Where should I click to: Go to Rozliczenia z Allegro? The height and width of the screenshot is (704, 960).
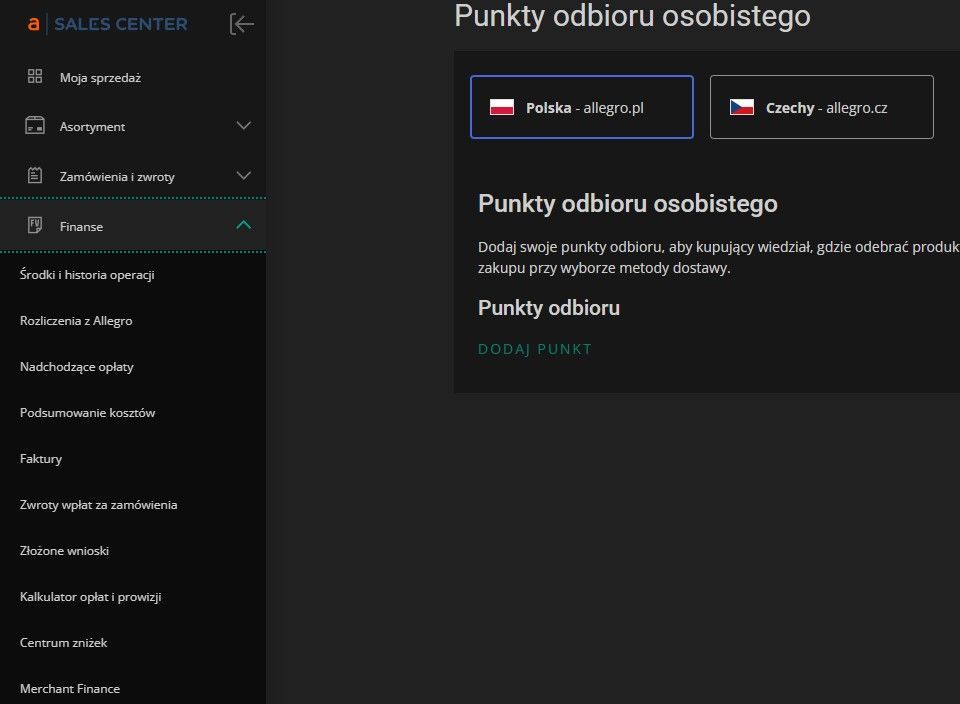click(x=76, y=321)
